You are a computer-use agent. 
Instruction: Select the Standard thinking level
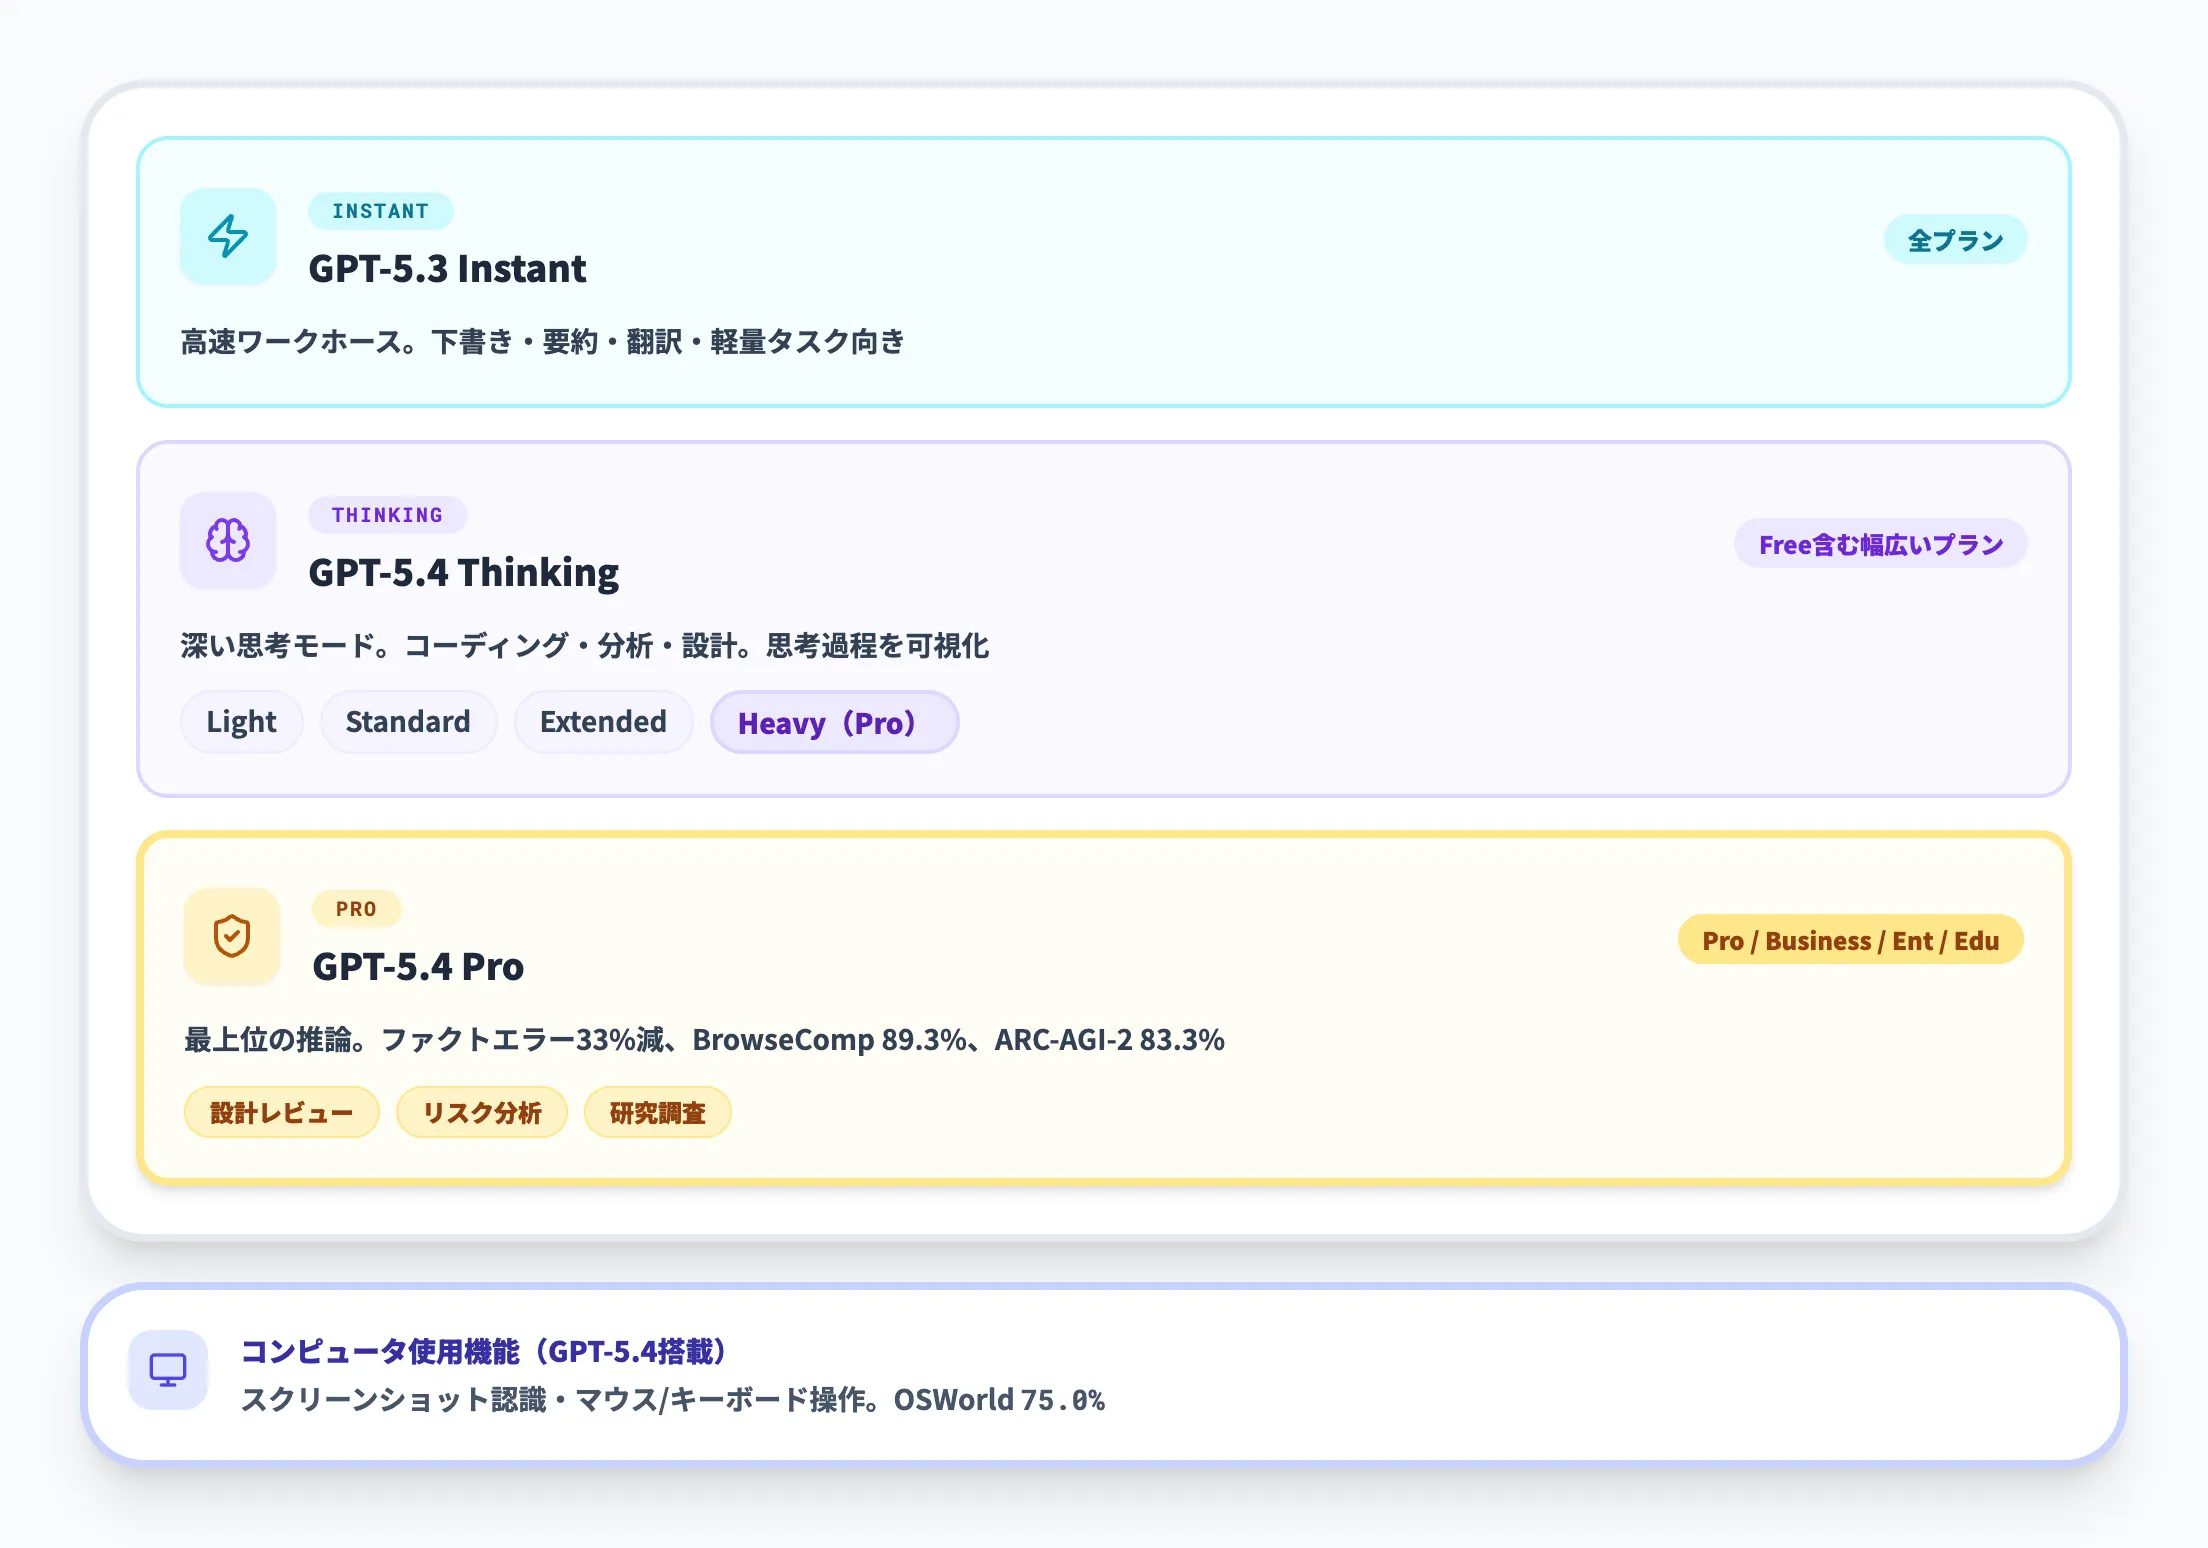(x=408, y=722)
